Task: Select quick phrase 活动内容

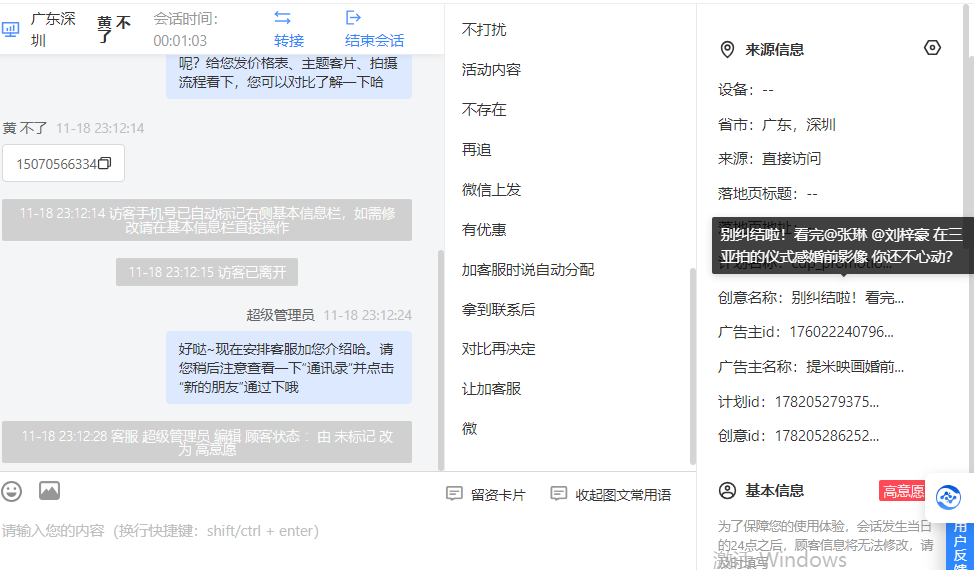Action: [x=491, y=70]
